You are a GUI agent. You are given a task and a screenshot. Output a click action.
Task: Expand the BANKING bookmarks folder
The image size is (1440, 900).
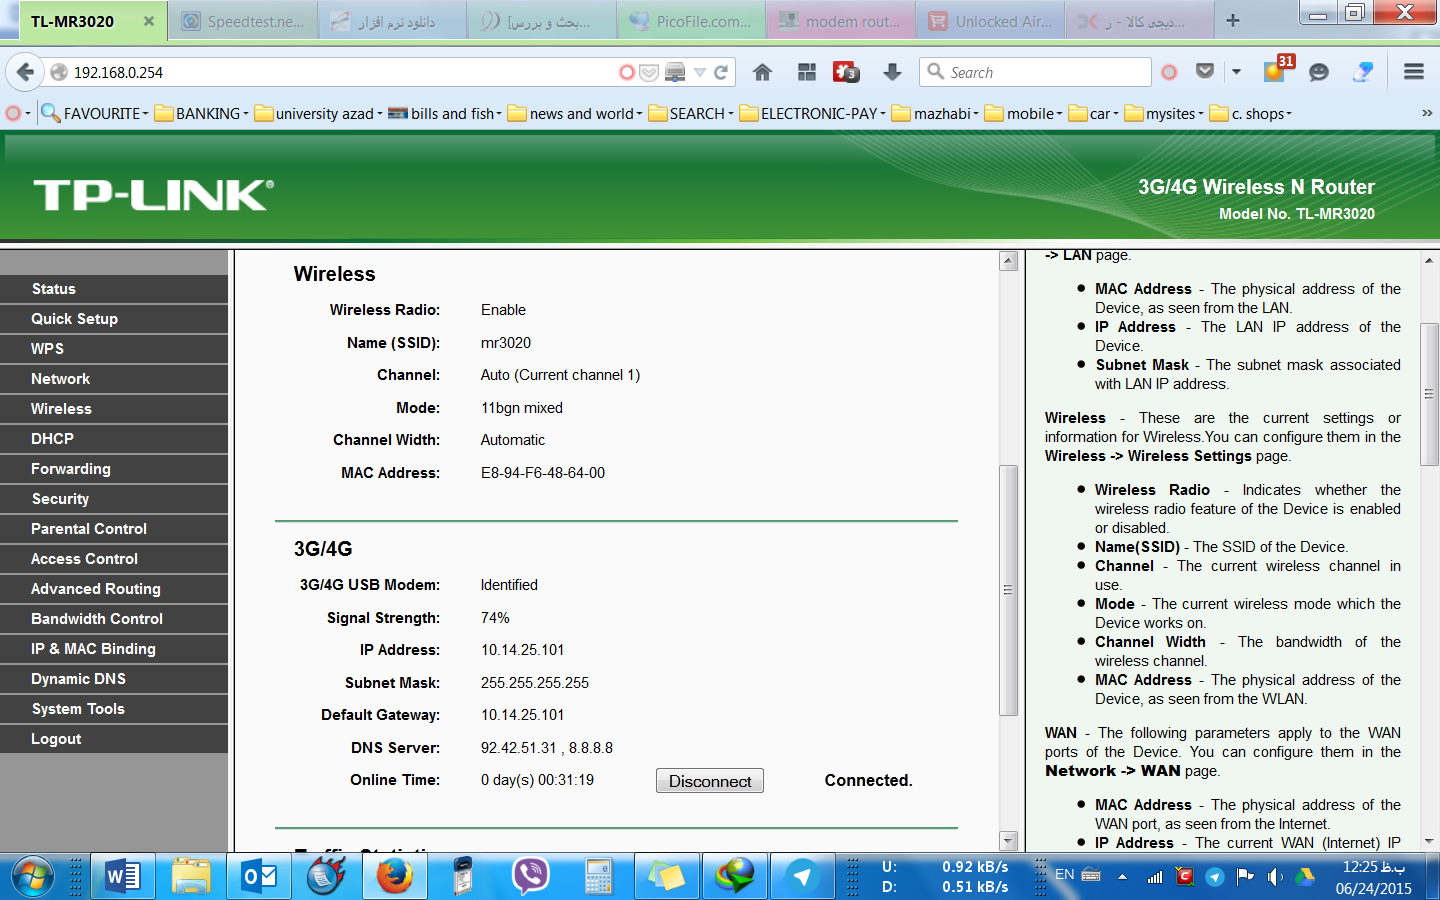[x=202, y=113]
